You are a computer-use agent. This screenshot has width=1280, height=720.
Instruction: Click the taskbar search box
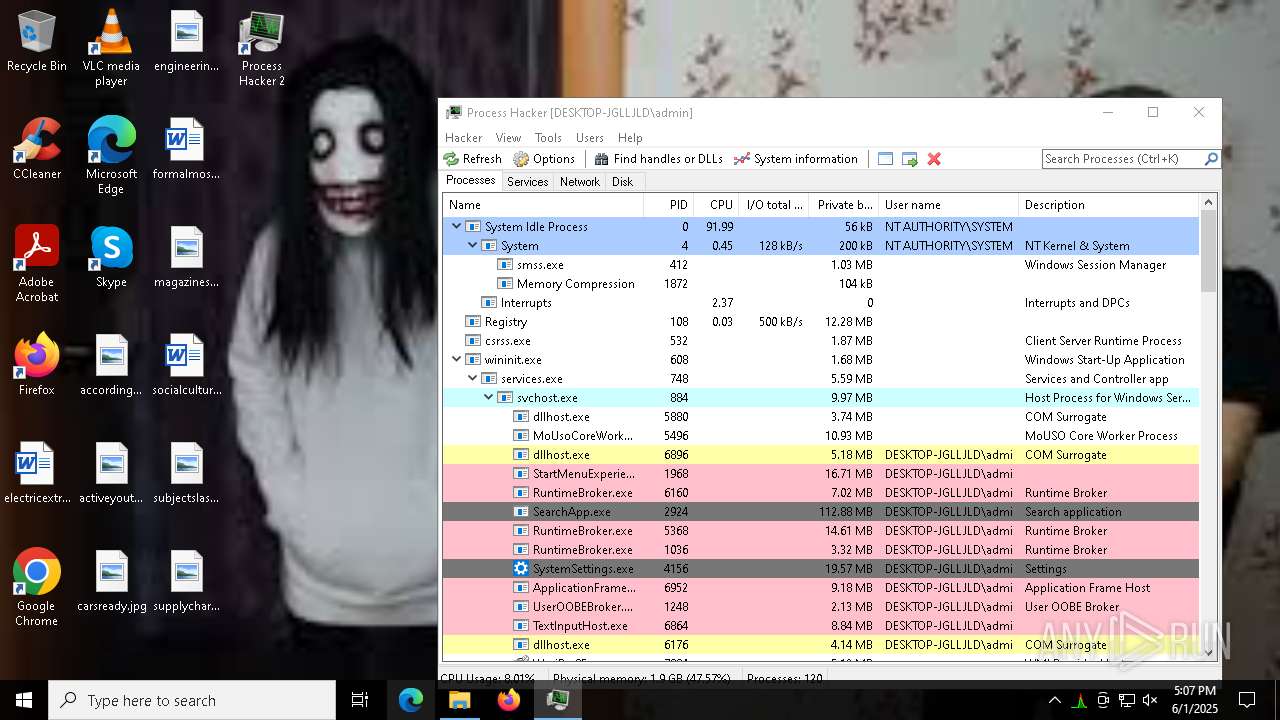[x=192, y=700]
